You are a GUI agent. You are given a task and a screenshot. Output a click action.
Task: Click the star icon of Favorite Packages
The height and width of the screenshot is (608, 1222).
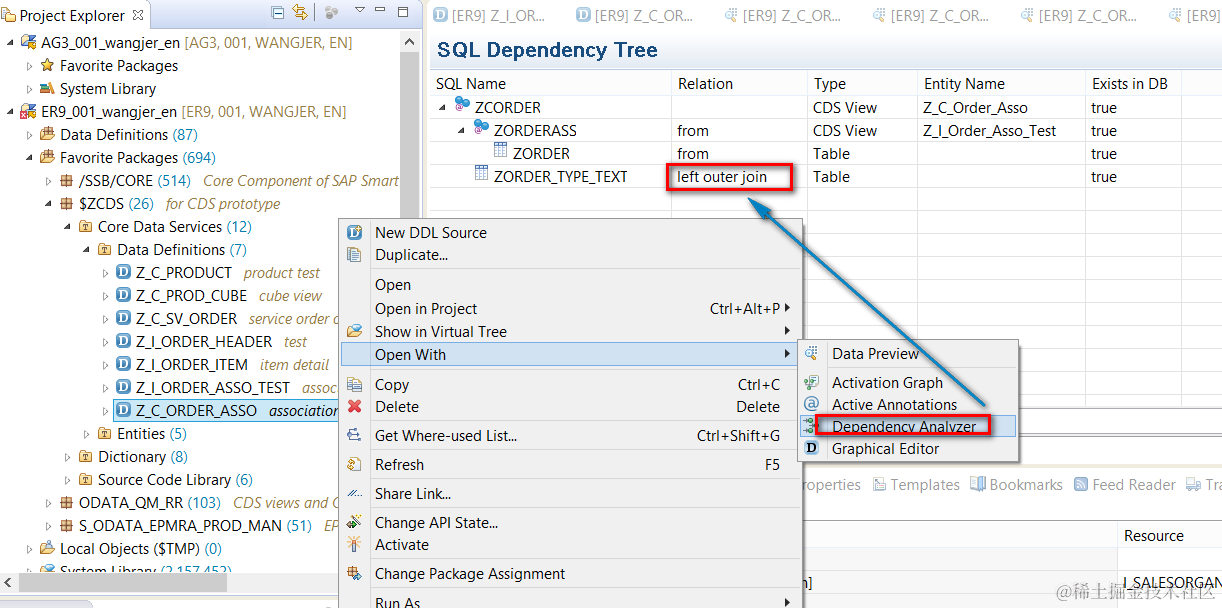pos(47,65)
